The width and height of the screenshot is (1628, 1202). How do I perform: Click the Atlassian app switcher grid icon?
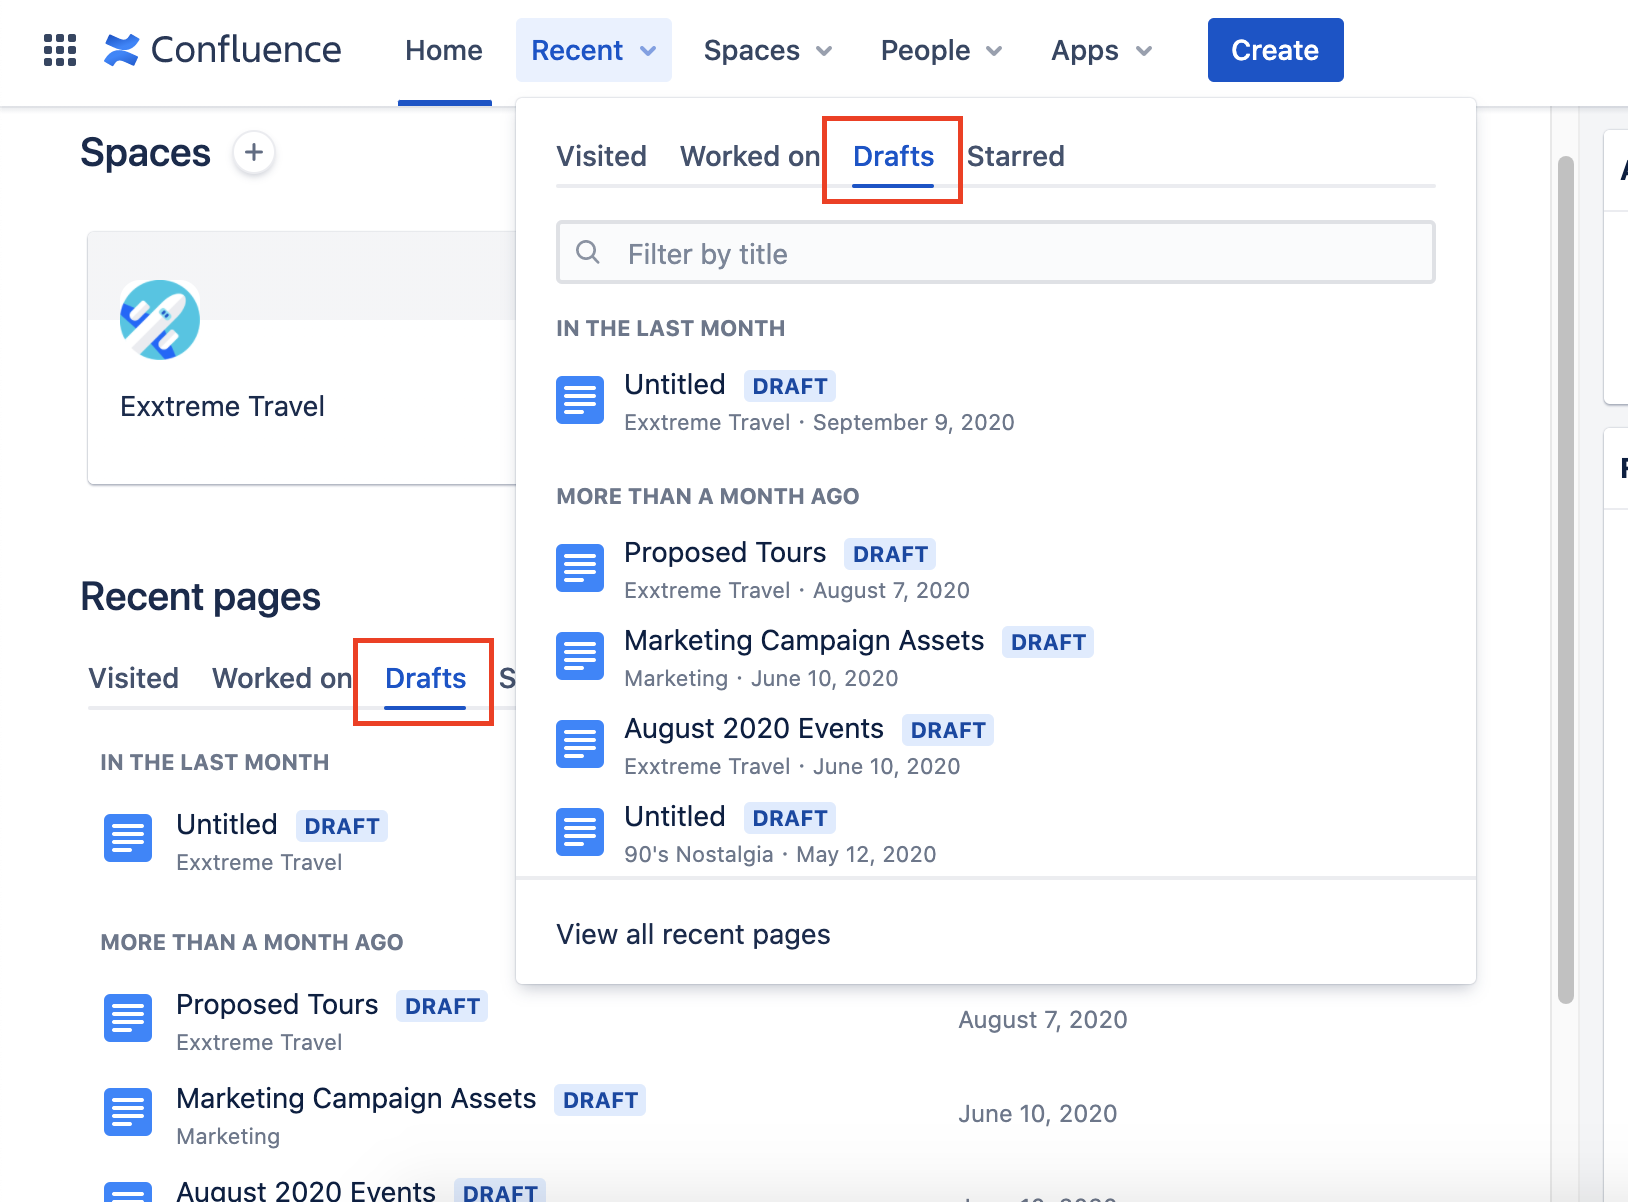(59, 49)
